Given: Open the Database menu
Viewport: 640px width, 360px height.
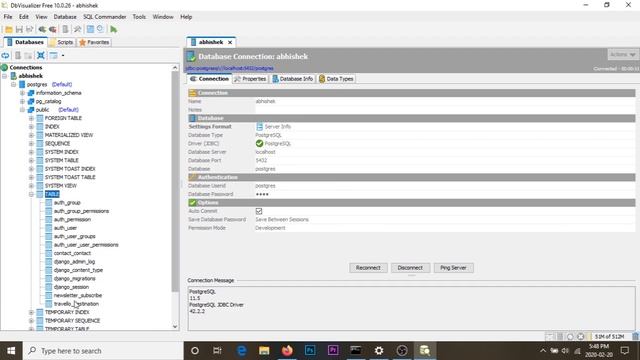Looking at the screenshot, I should pyautogui.click(x=65, y=17).
